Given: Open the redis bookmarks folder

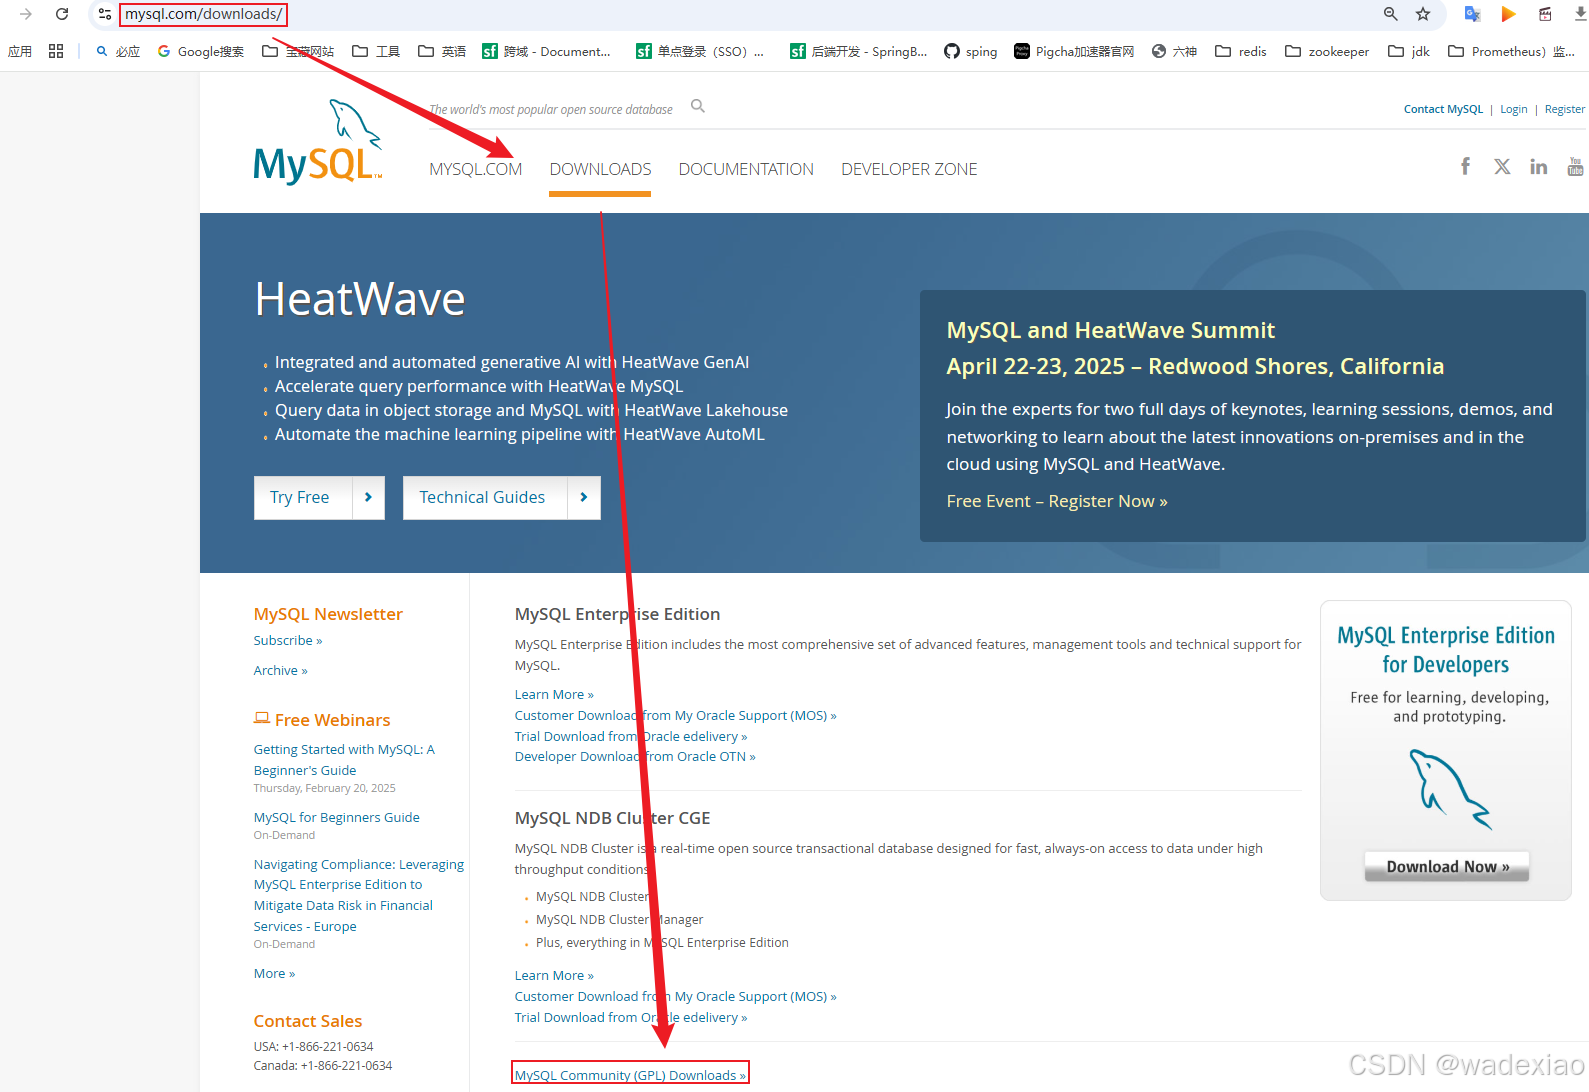Looking at the screenshot, I should click(1240, 51).
